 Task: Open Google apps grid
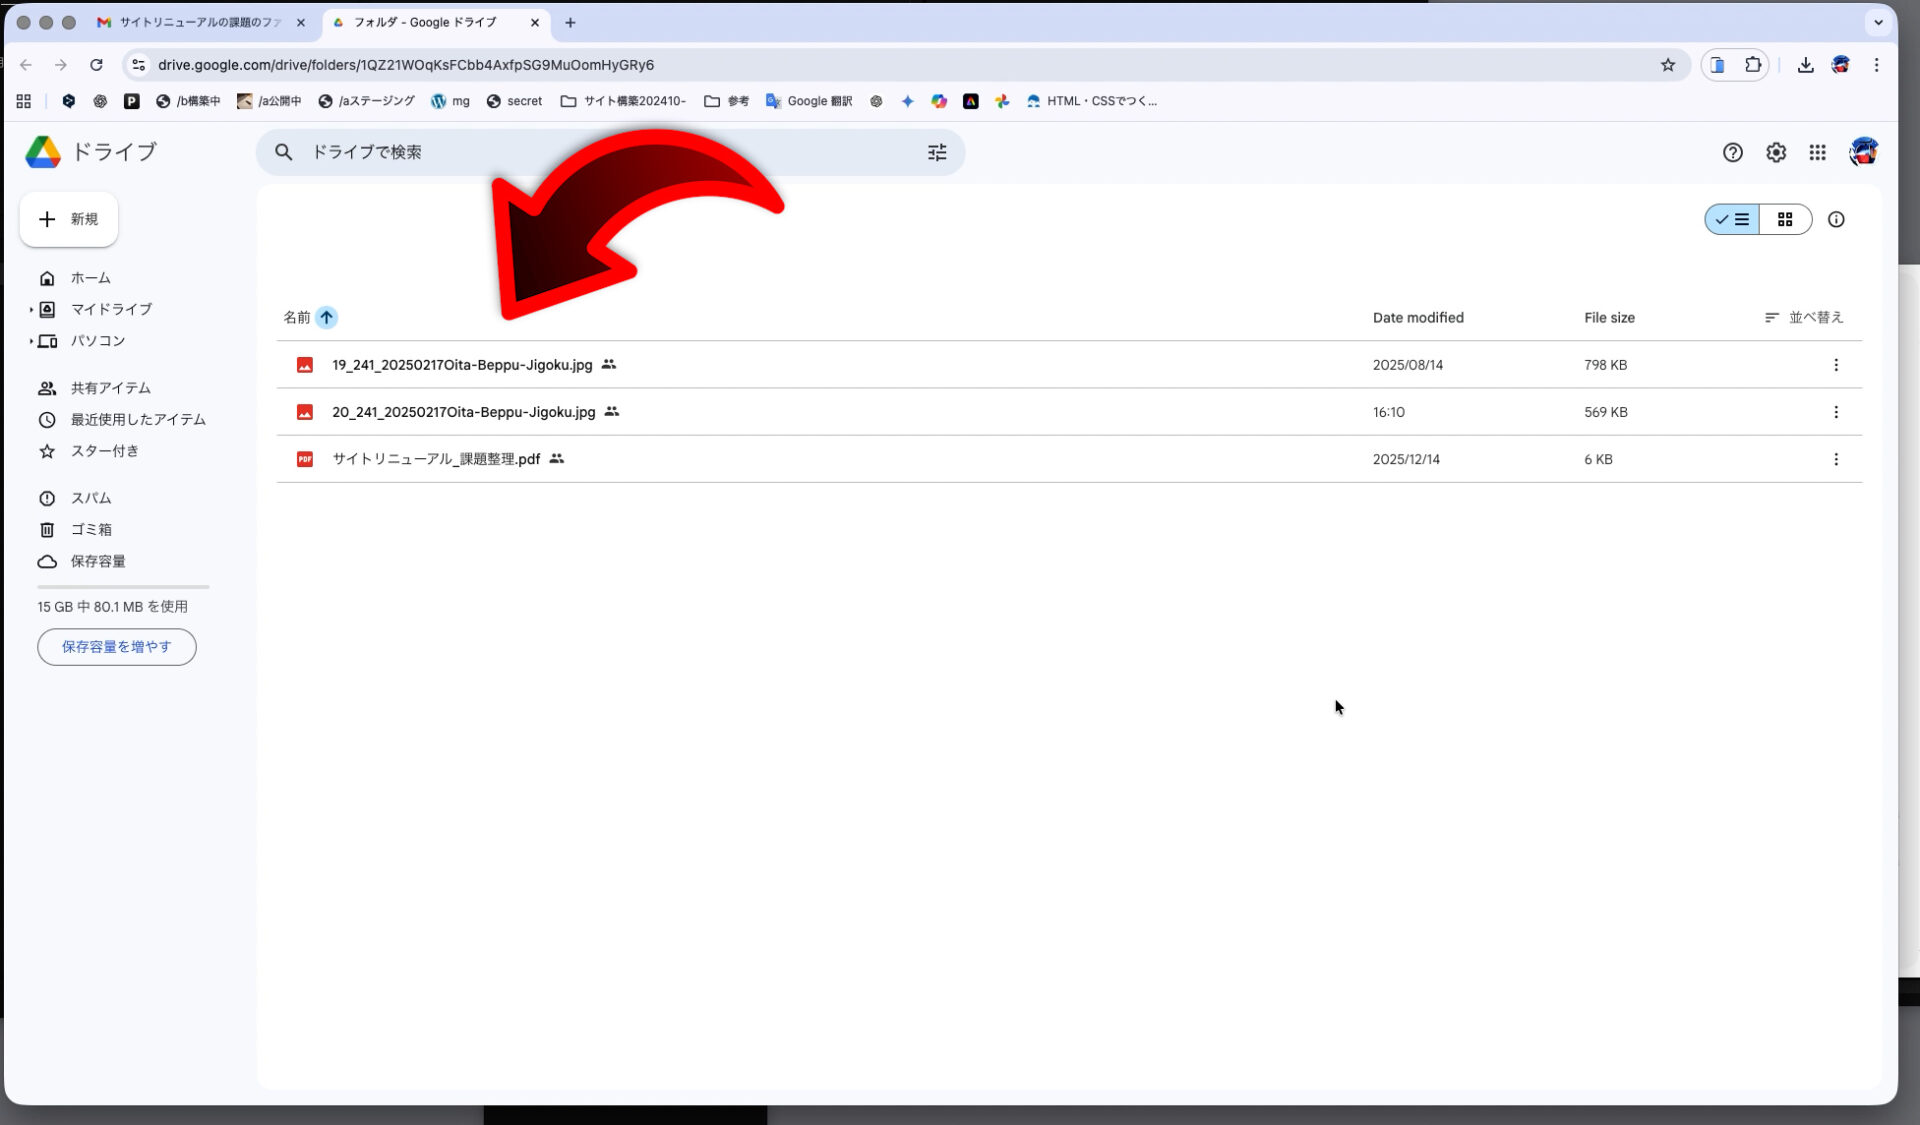coord(1817,153)
